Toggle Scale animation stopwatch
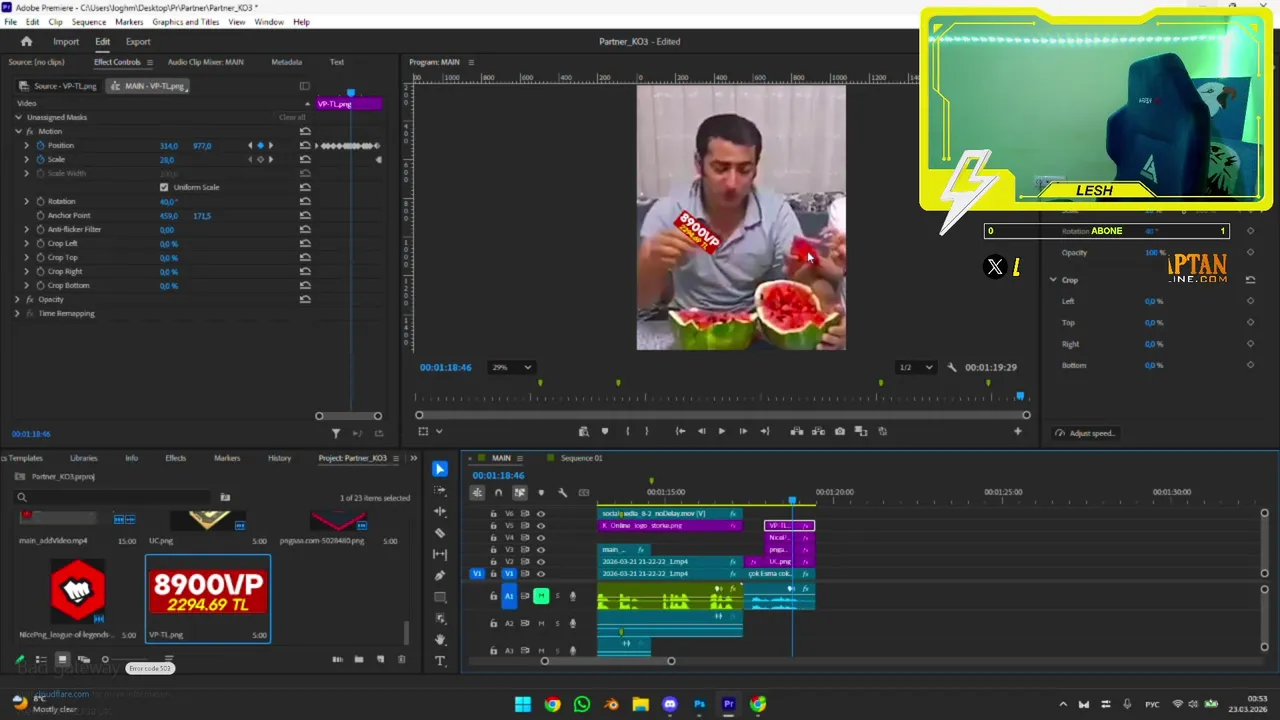Screen dimensions: 1280x720 40,159
